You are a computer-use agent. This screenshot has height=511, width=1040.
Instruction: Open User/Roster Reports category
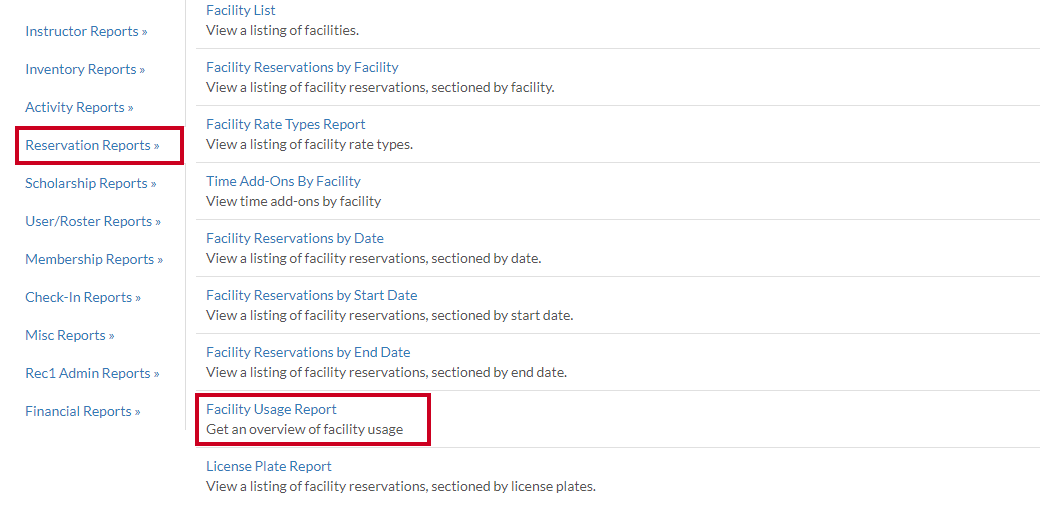click(x=93, y=221)
